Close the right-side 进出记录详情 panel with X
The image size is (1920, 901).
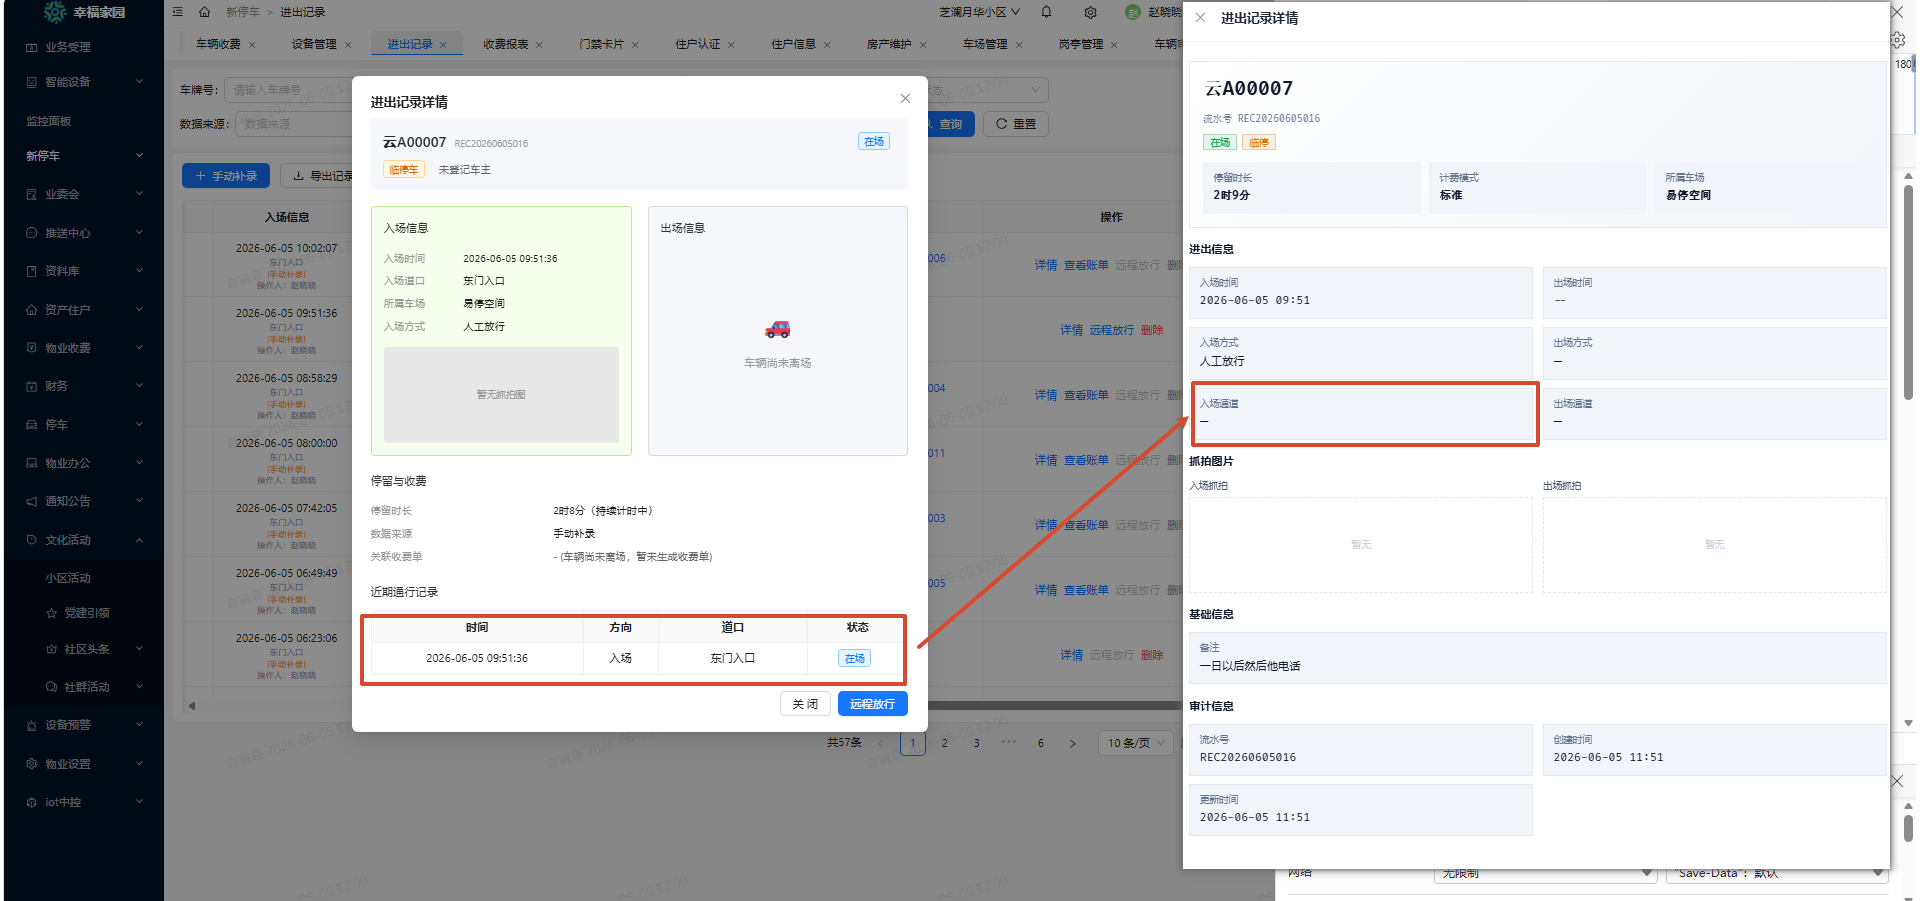click(1200, 17)
